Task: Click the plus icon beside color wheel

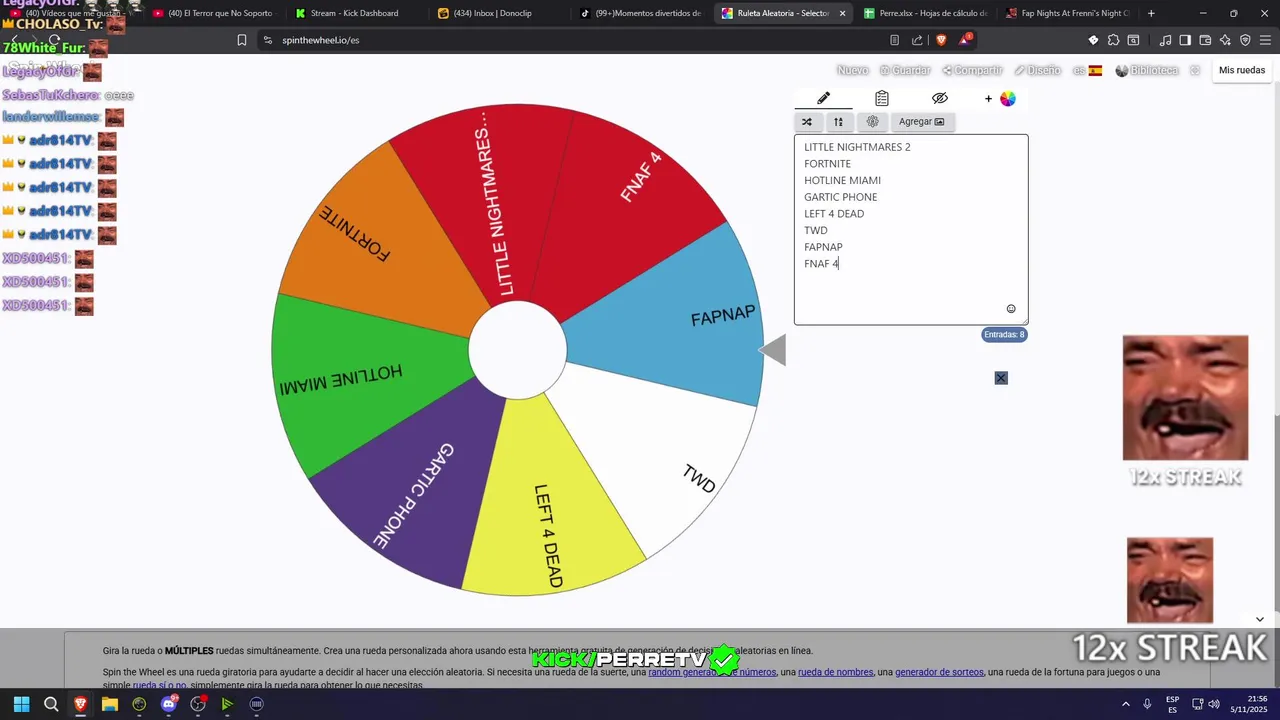Action: [988, 98]
